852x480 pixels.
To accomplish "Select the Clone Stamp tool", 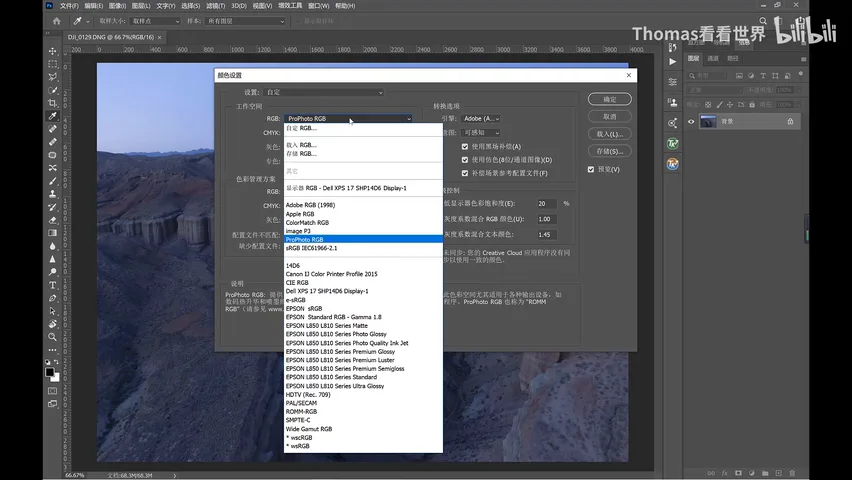I will pos(53,194).
